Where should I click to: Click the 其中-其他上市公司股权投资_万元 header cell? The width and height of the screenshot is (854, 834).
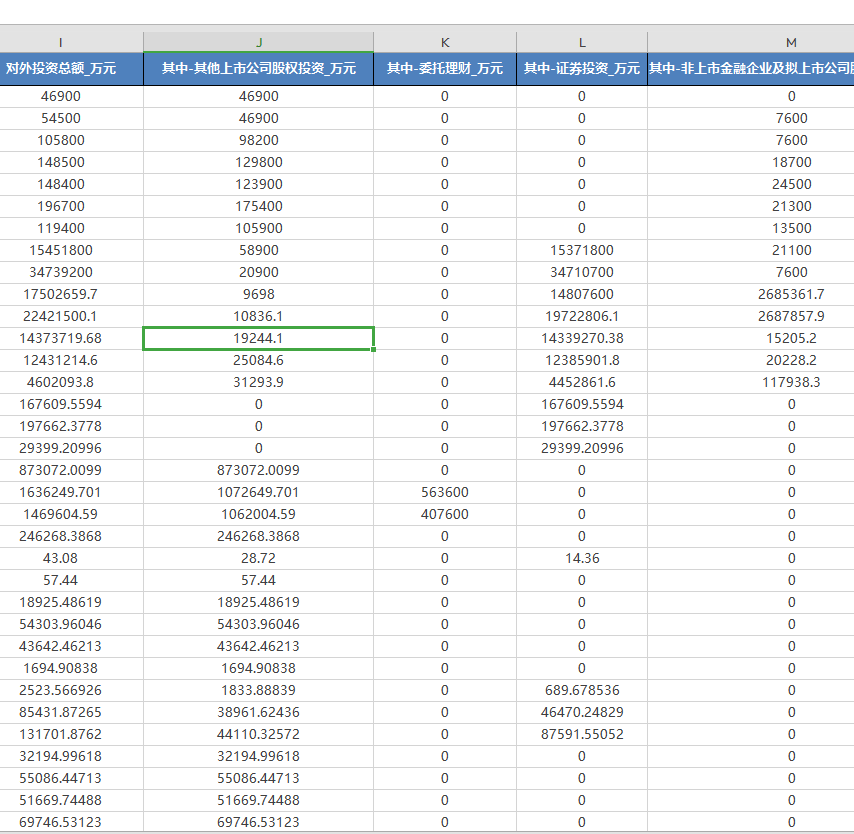click(259, 69)
